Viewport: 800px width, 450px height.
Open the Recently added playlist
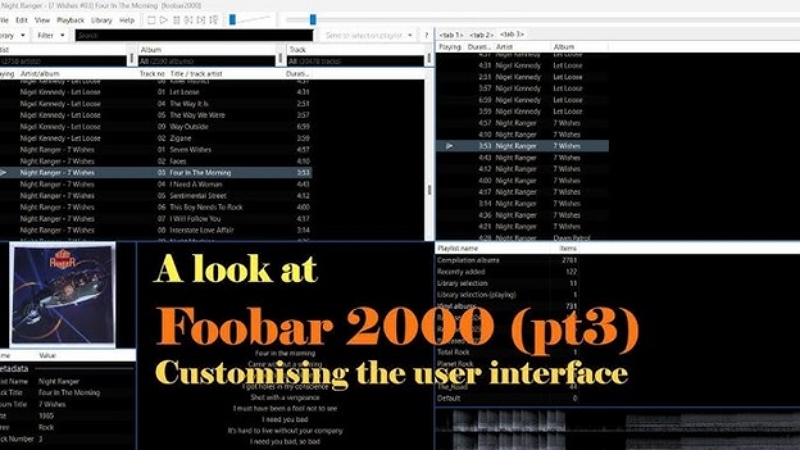[507, 272]
